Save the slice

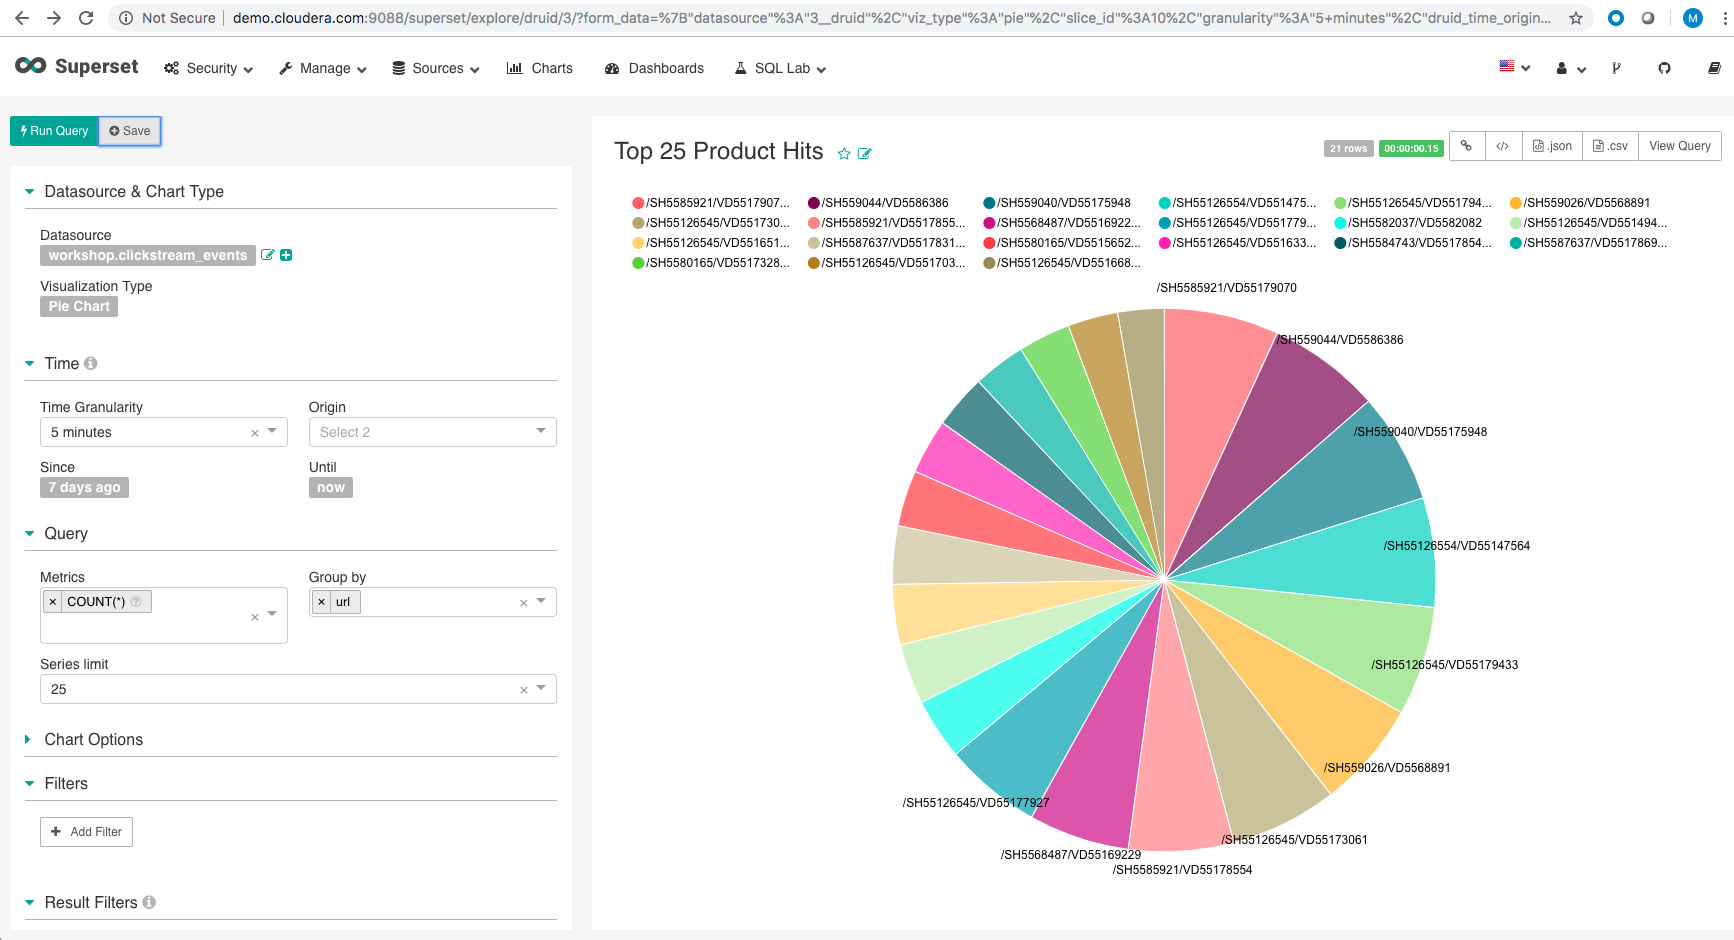pyautogui.click(x=130, y=131)
